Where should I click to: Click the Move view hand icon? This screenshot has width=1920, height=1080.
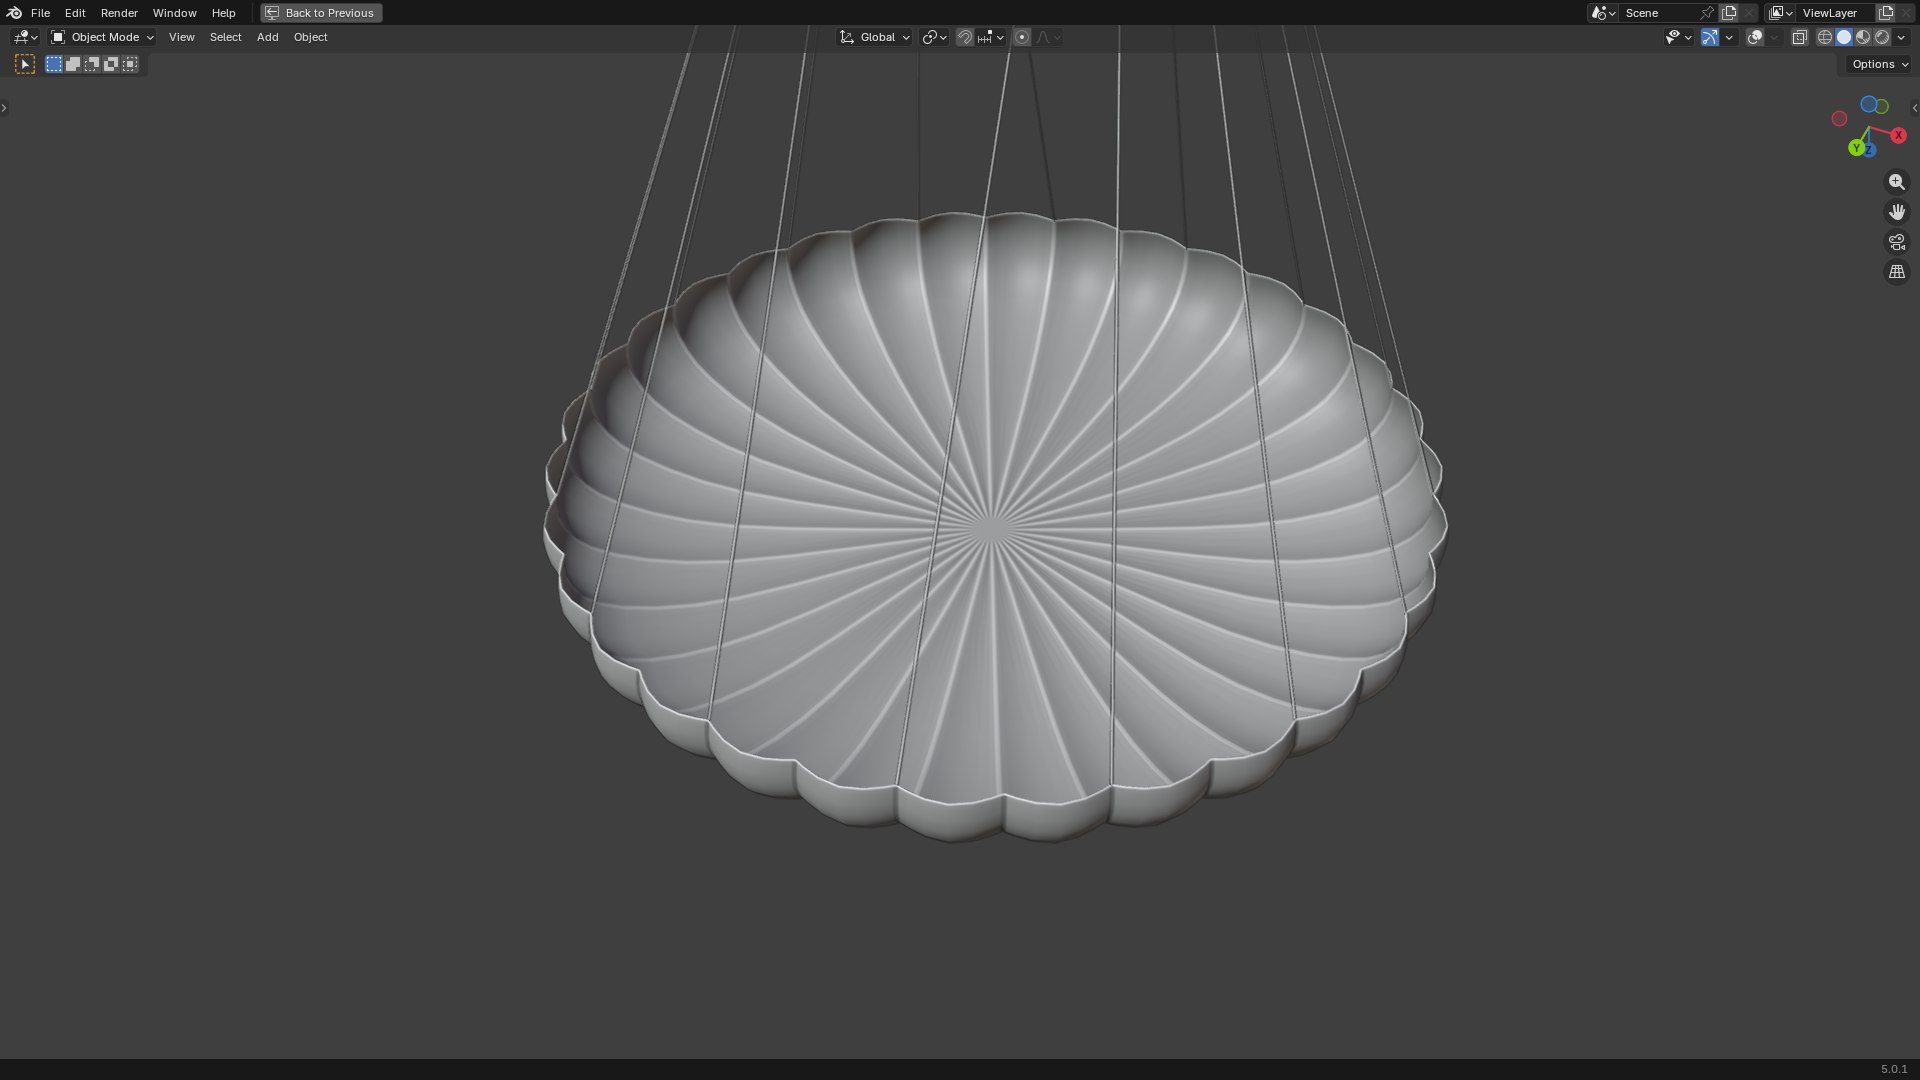pos(1896,212)
